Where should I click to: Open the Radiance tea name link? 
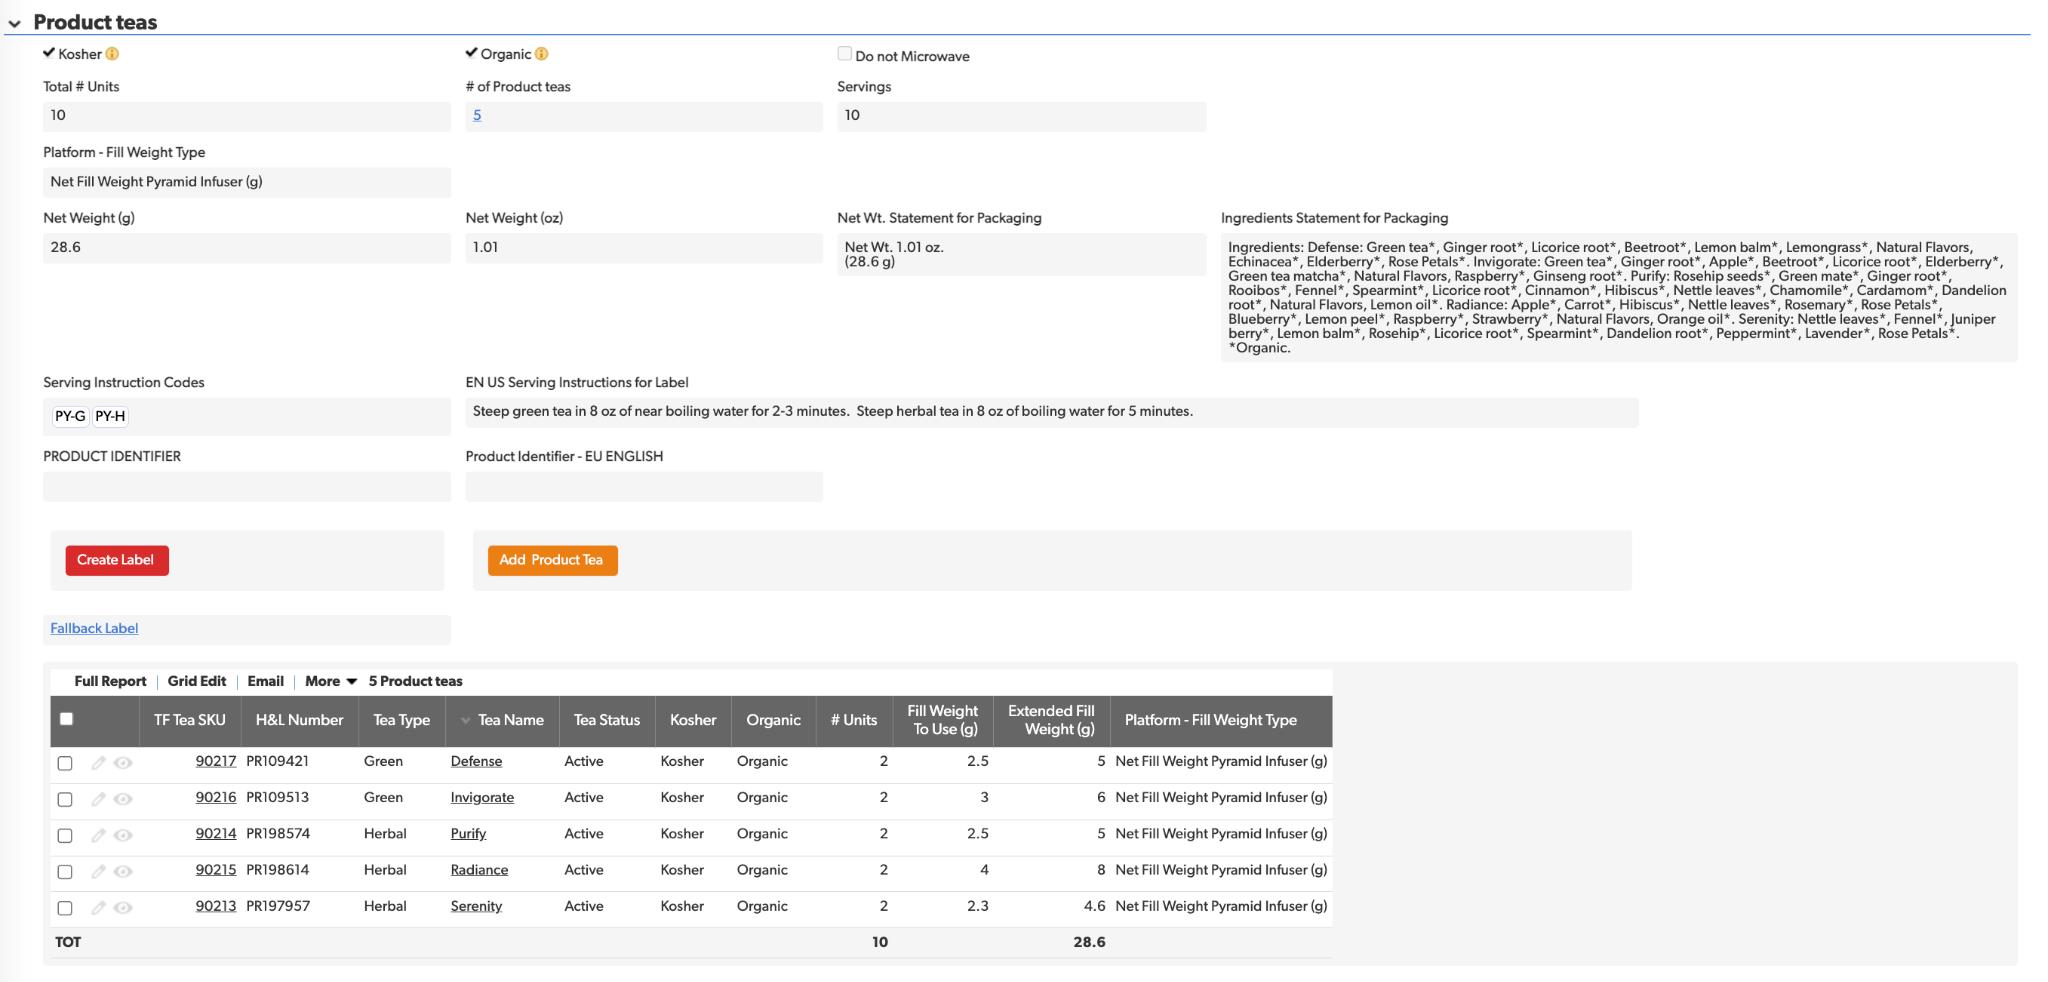[479, 869]
